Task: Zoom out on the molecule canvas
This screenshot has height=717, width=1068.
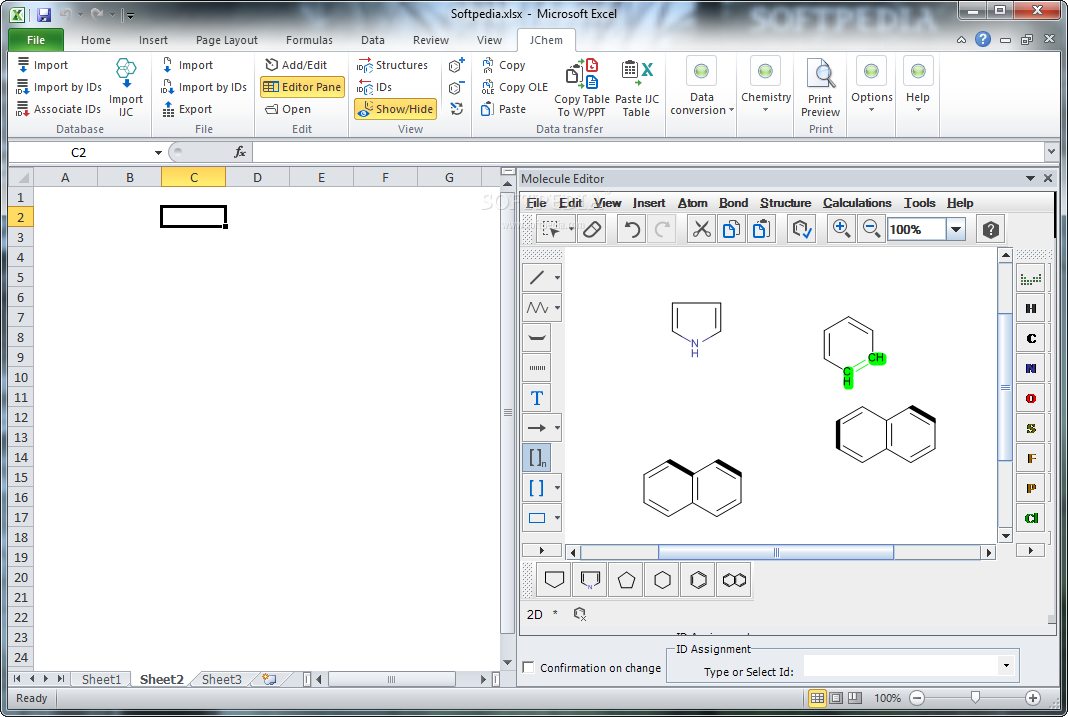Action: pos(871,229)
